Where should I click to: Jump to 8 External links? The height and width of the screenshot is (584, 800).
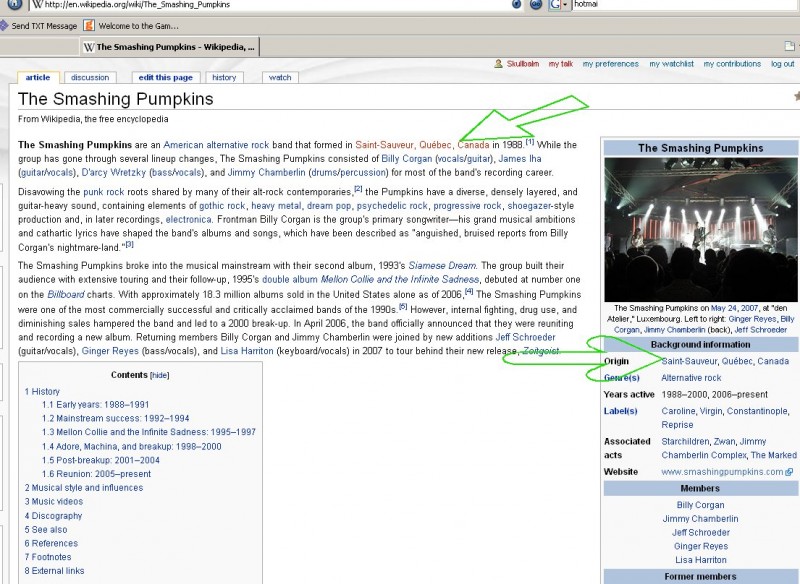pyautogui.click(x=54, y=571)
